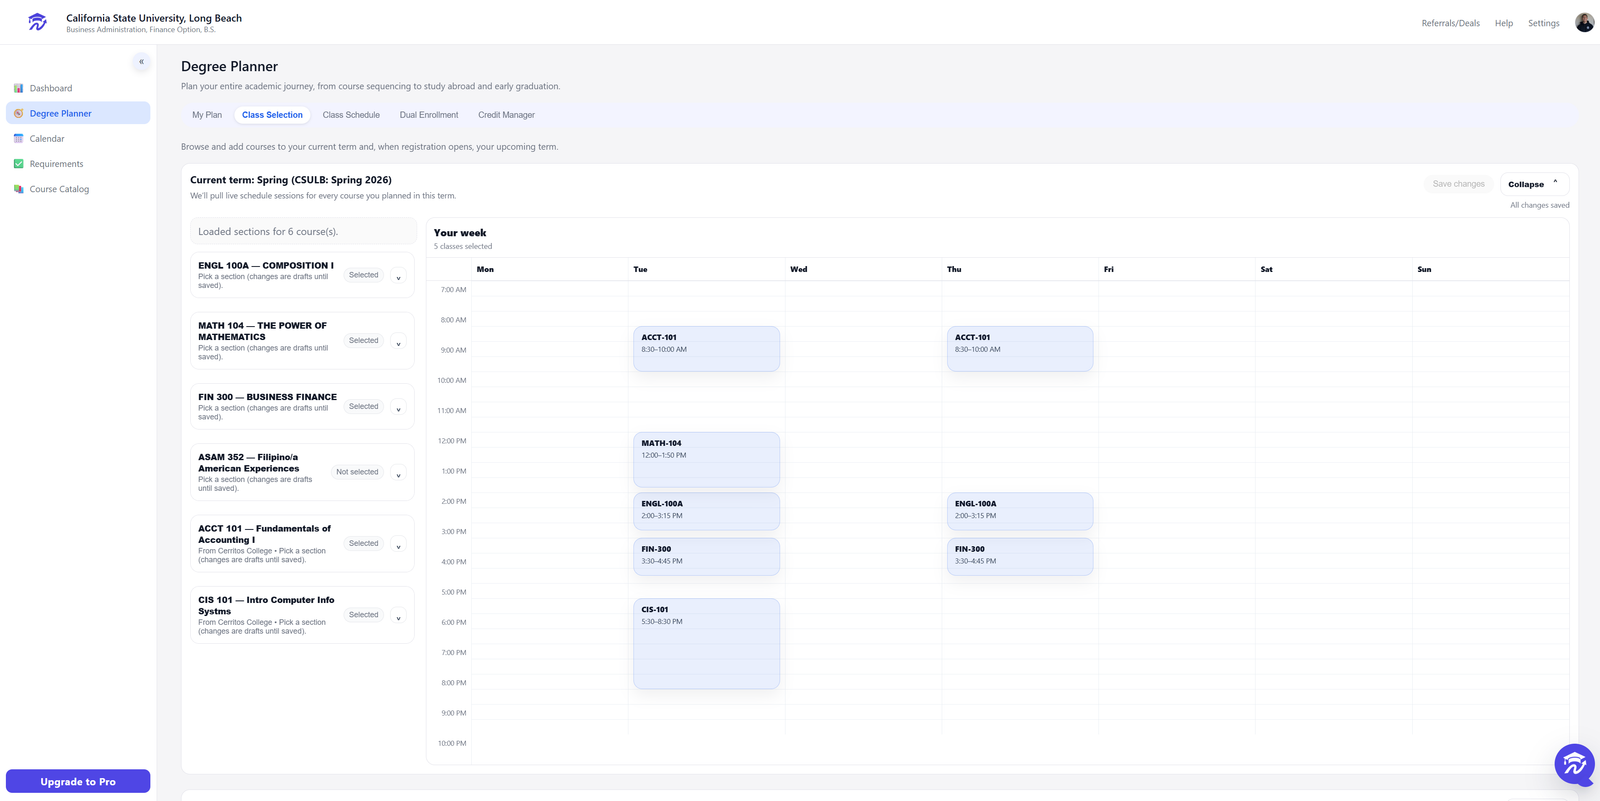The image size is (1600, 801).
Task: Open Course Catalog from sidebar
Action: point(78,188)
